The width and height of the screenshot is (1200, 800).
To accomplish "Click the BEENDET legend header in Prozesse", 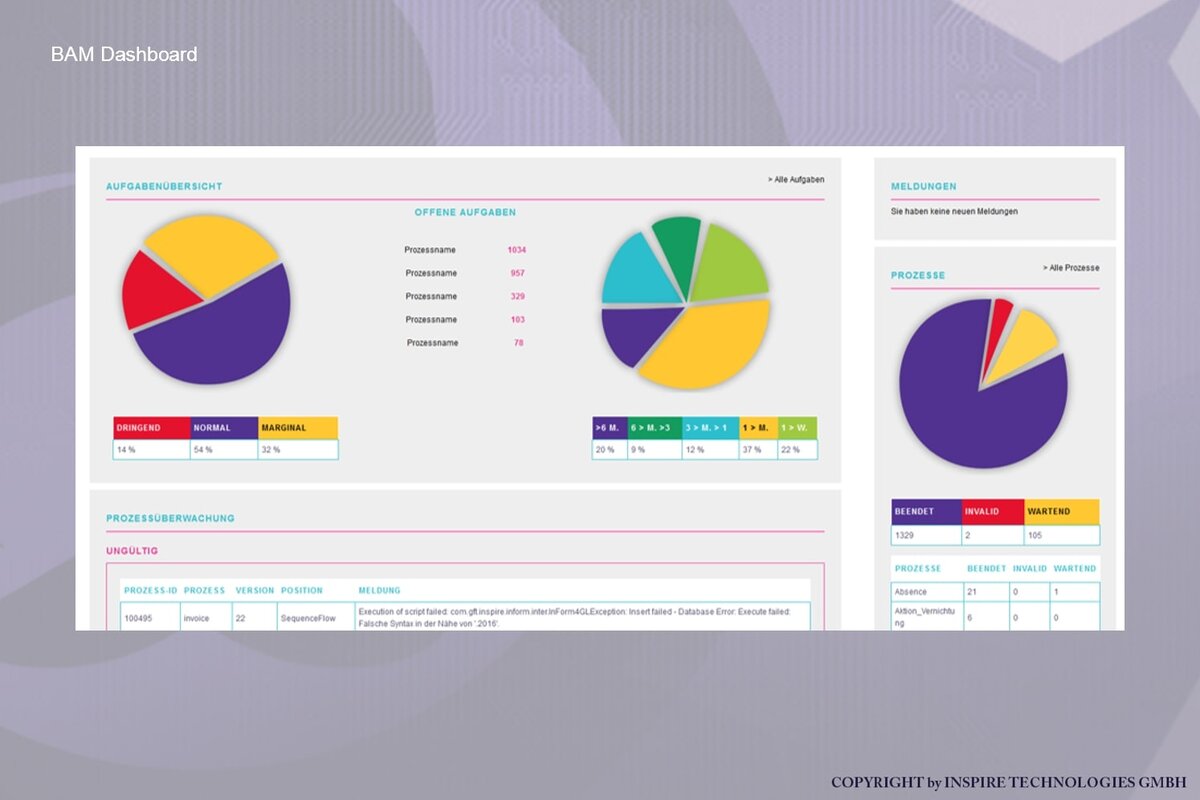I will [926, 511].
